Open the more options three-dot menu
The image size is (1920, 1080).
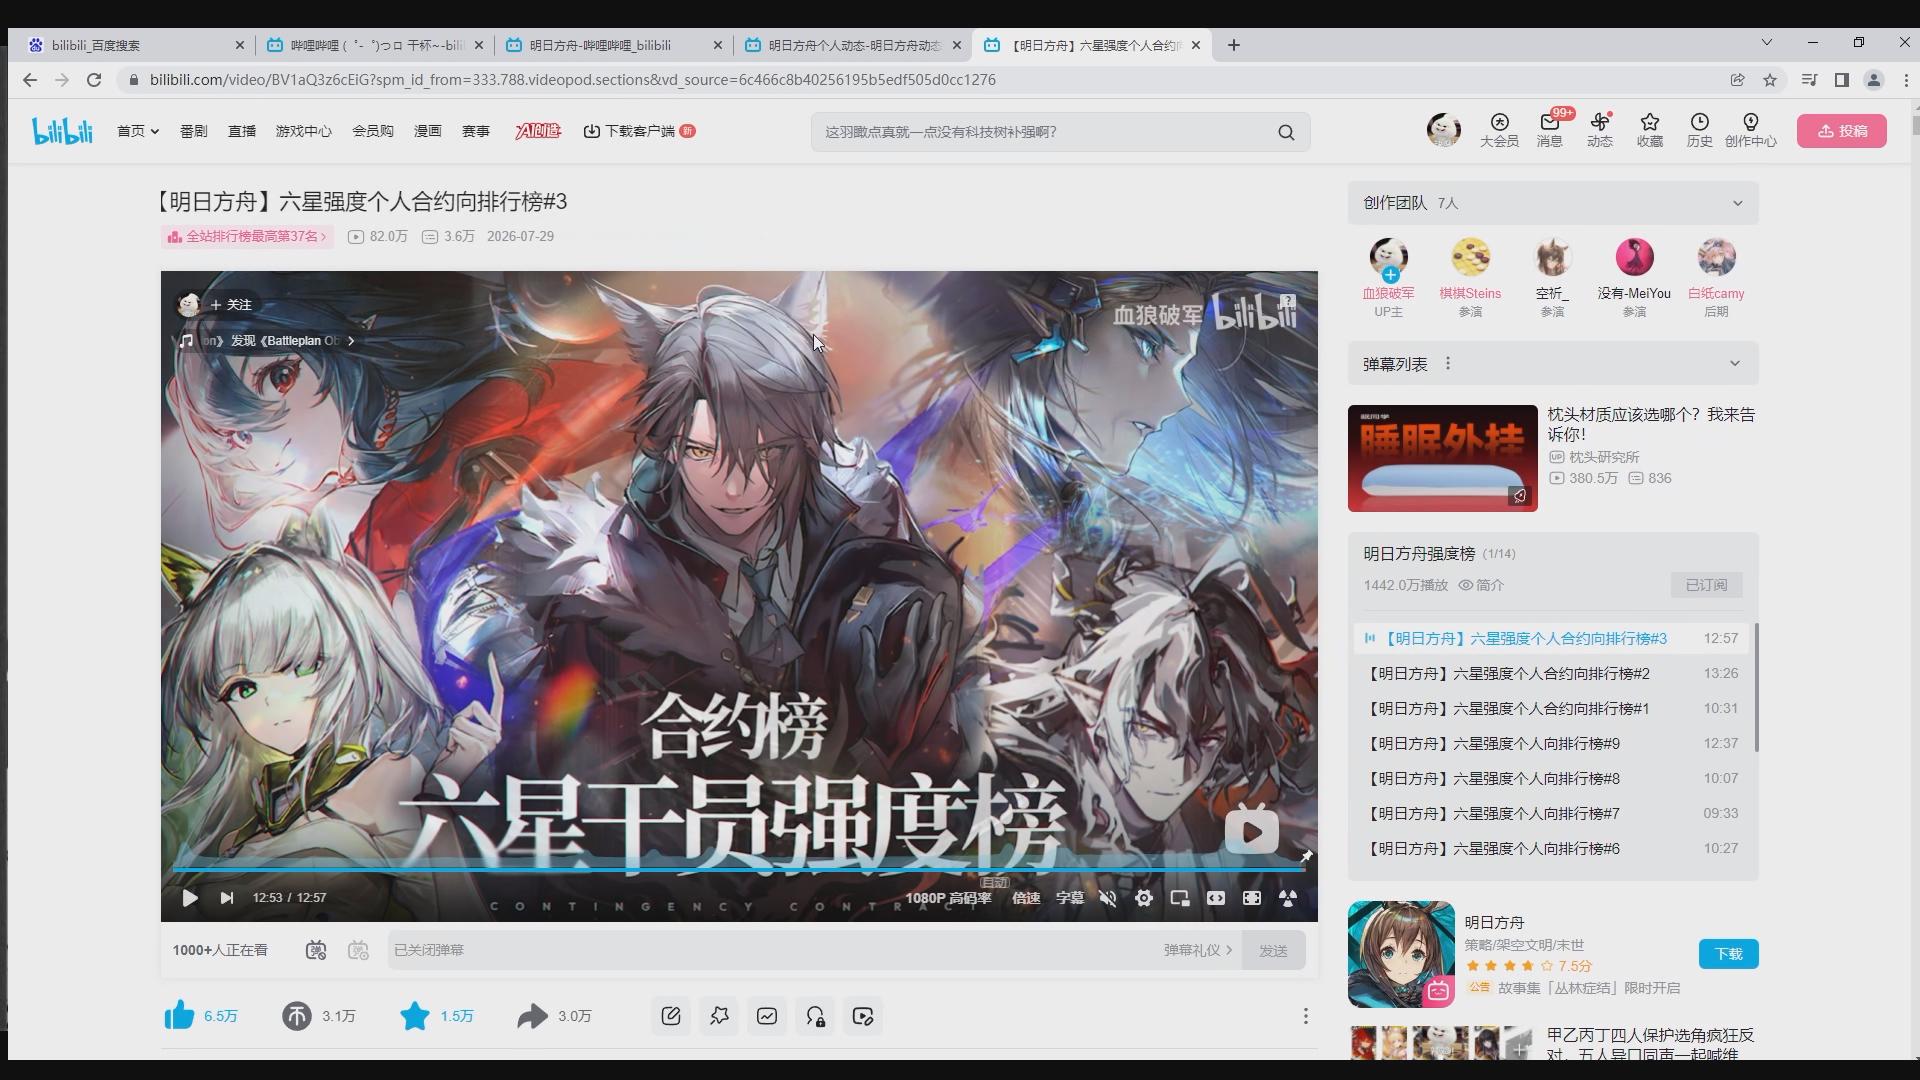[x=1305, y=1016]
